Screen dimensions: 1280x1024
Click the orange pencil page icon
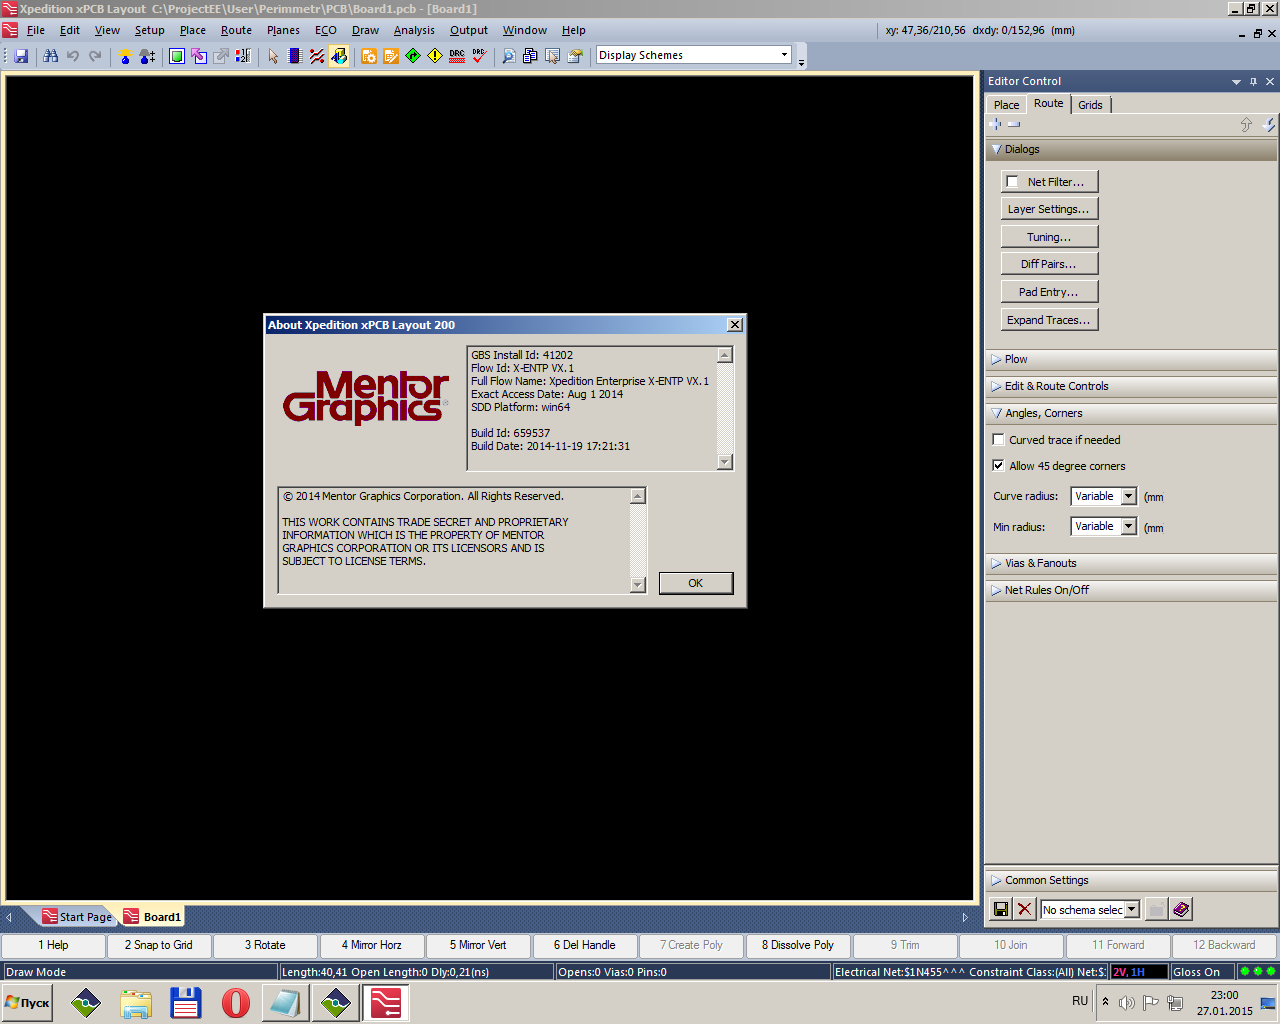click(391, 56)
